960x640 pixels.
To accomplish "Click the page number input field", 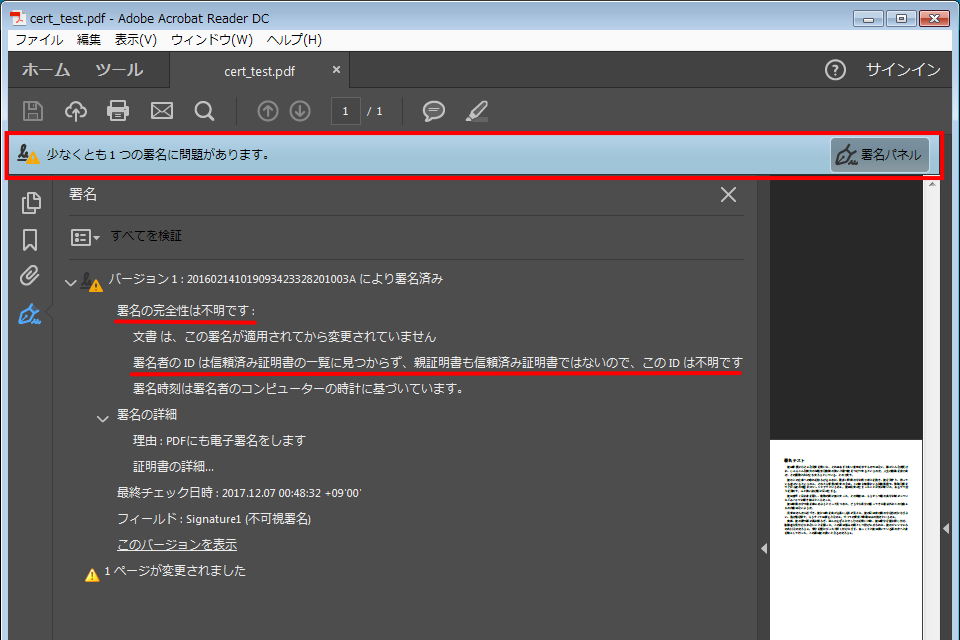I will tap(345, 111).
